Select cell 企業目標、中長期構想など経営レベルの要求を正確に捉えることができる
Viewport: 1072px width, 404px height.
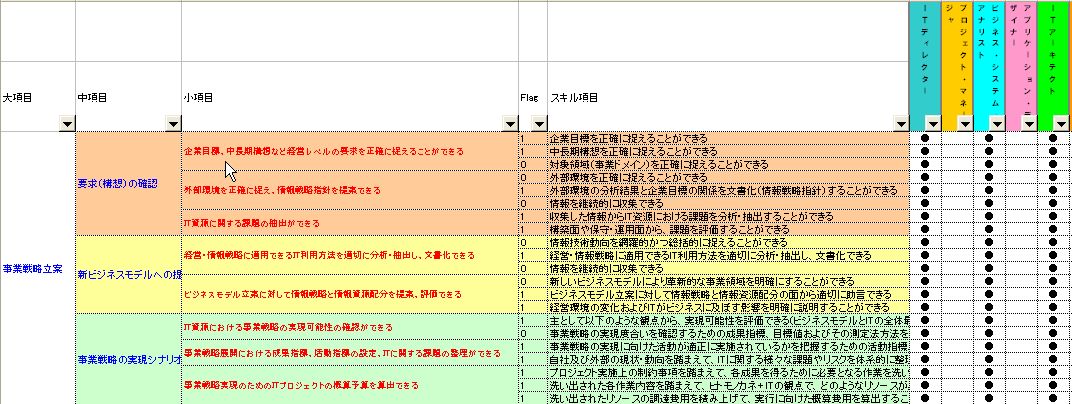coord(349,151)
